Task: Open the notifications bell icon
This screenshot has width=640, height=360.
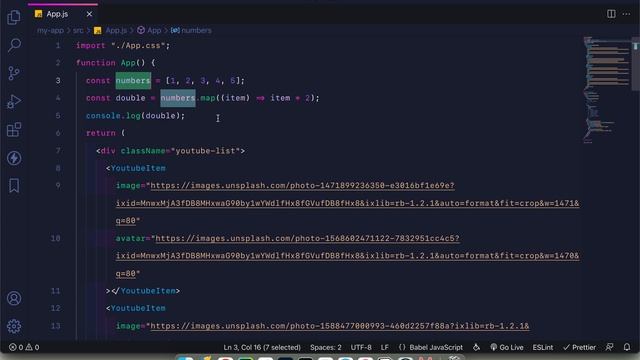Action: (x=627, y=347)
